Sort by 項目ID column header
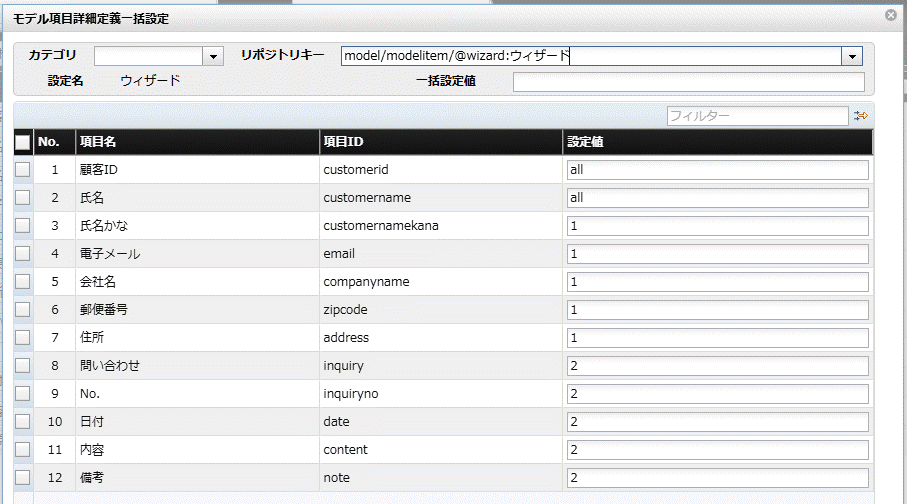 [x=441, y=142]
